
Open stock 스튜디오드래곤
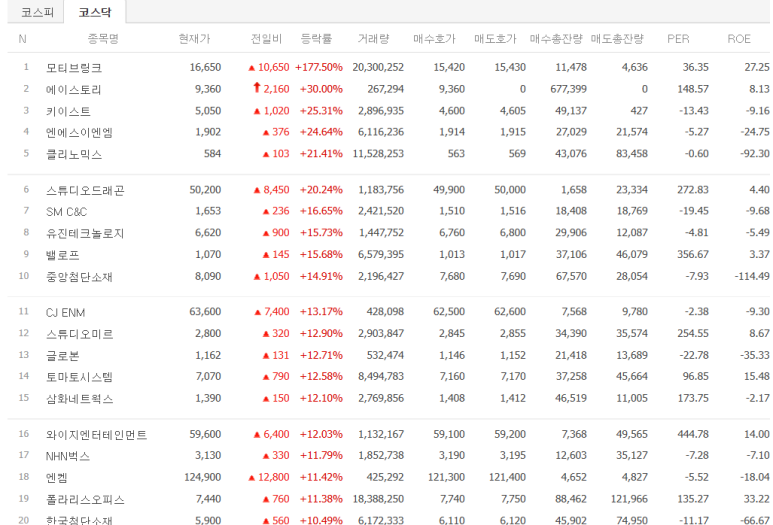(85, 190)
